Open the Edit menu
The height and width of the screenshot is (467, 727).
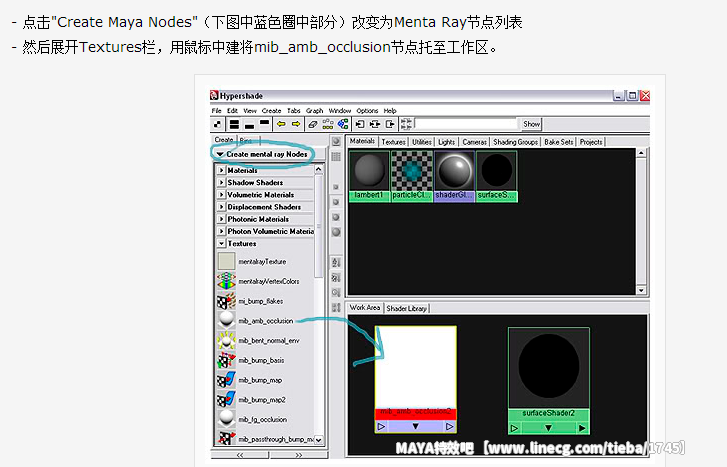pos(232,111)
